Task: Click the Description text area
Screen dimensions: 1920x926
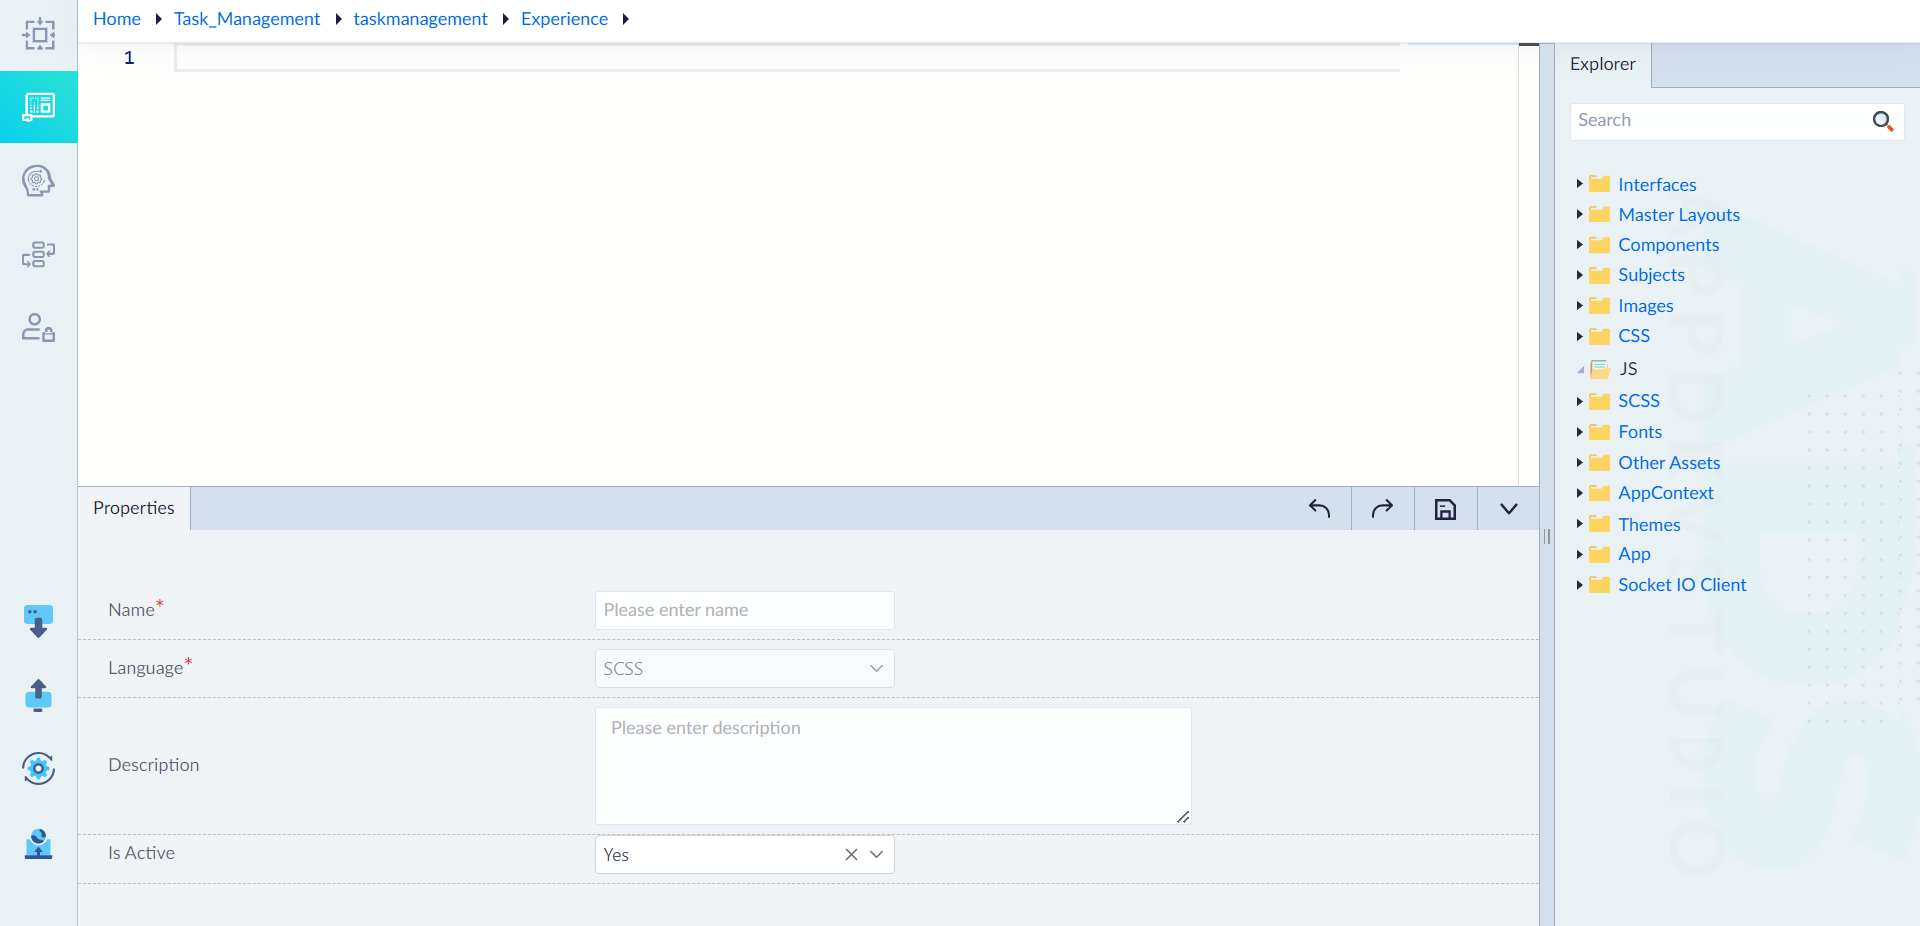Action: click(893, 766)
